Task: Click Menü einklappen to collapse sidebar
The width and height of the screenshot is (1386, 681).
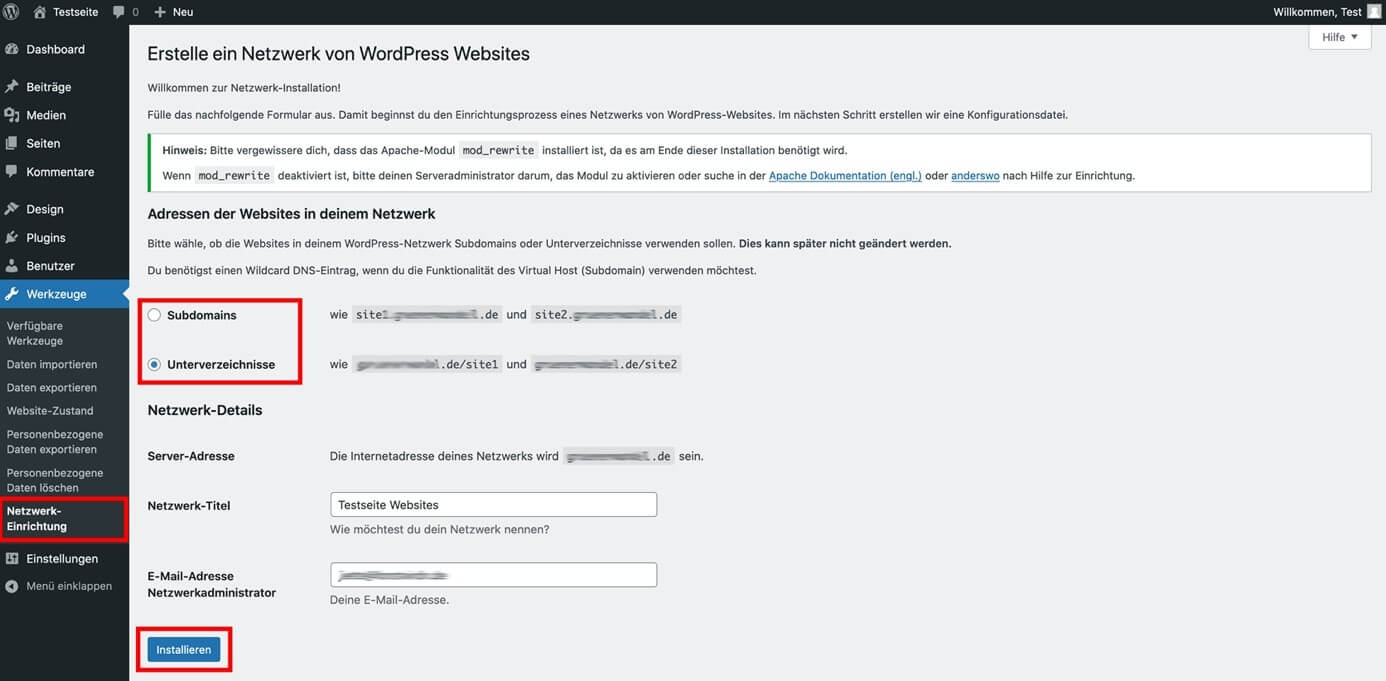Action: coord(69,586)
